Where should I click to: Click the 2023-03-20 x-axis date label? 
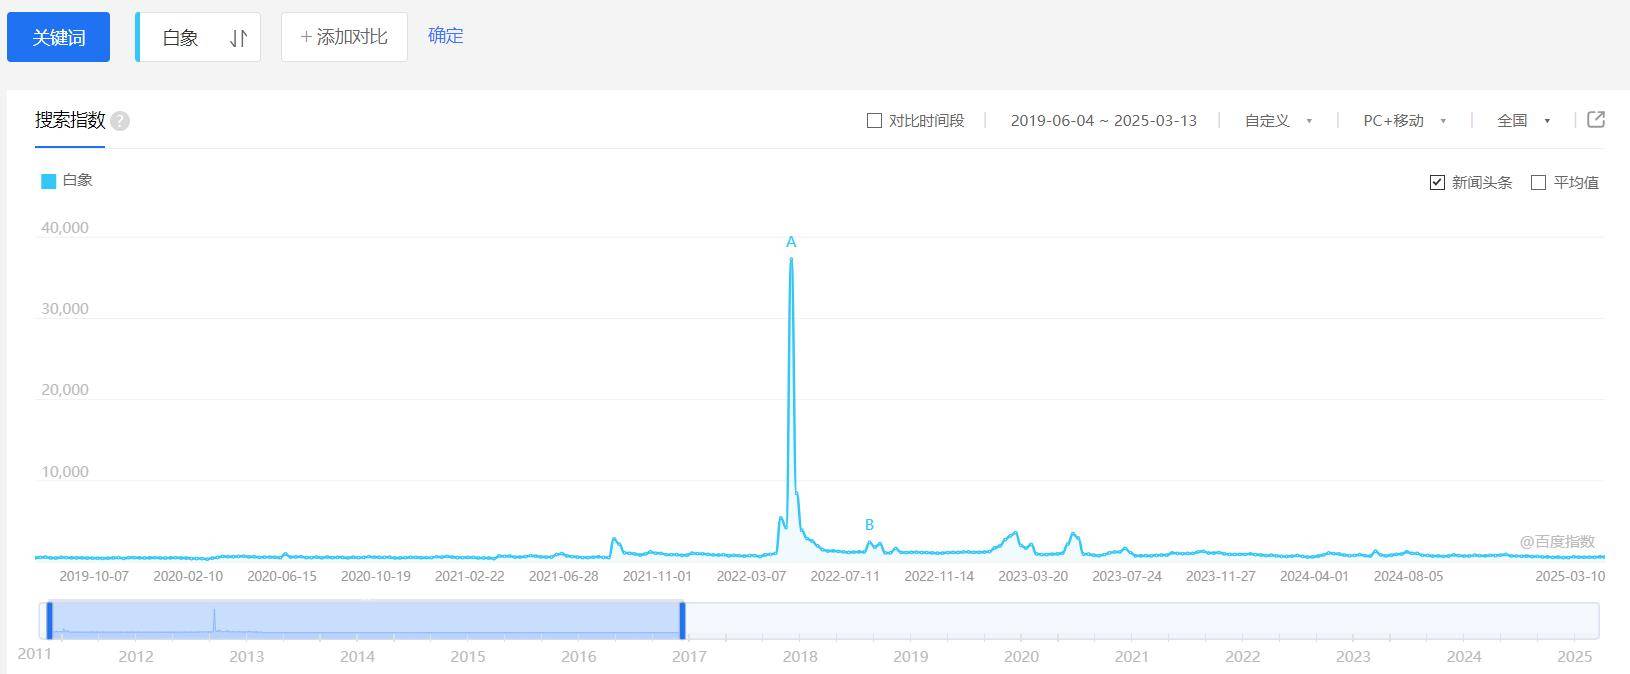pos(1033,576)
